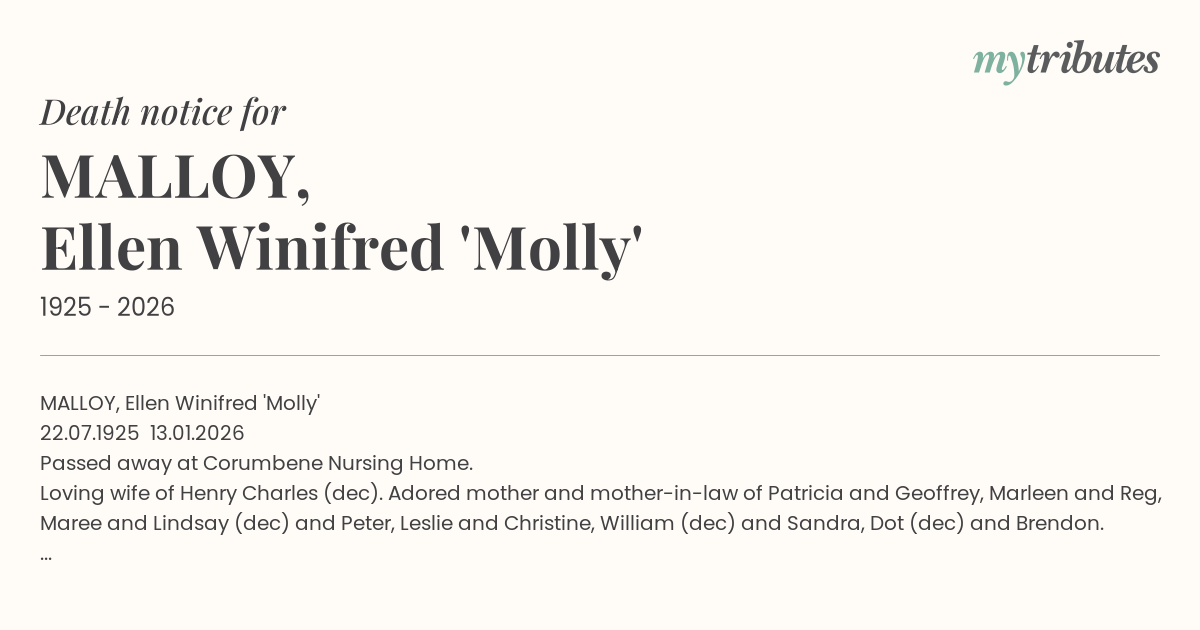
Task: Click the death date 13.01.2026
Action: 197,434
